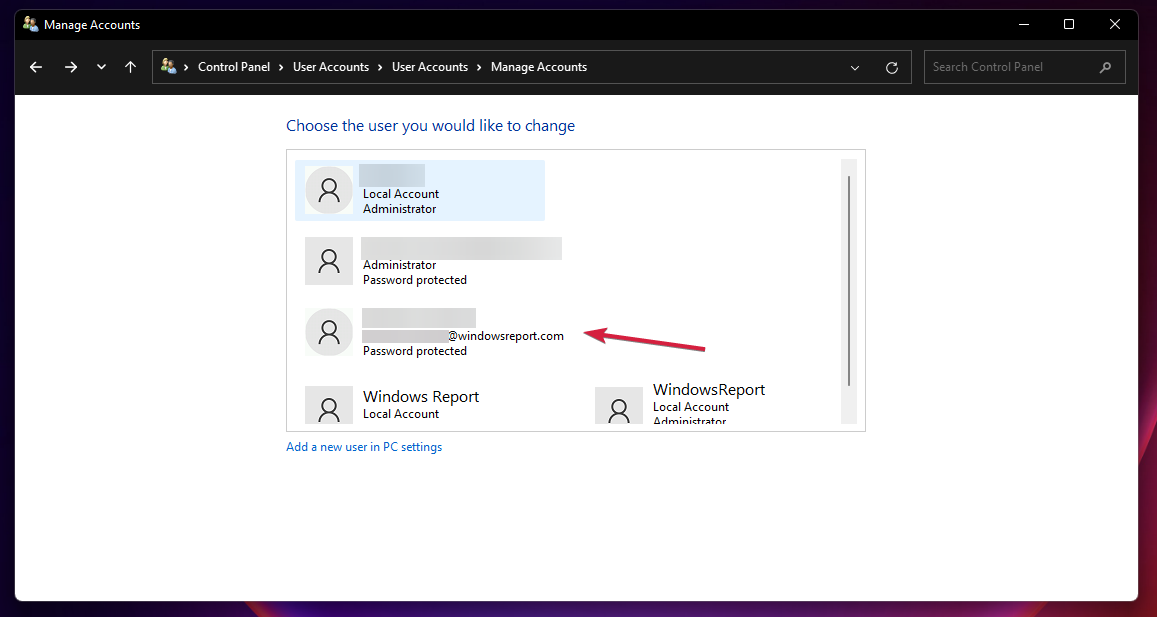Close the Manage Accounts window
The width and height of the screenshot is (1157, 617).
pyautogui.click(x=1115, y=24)
